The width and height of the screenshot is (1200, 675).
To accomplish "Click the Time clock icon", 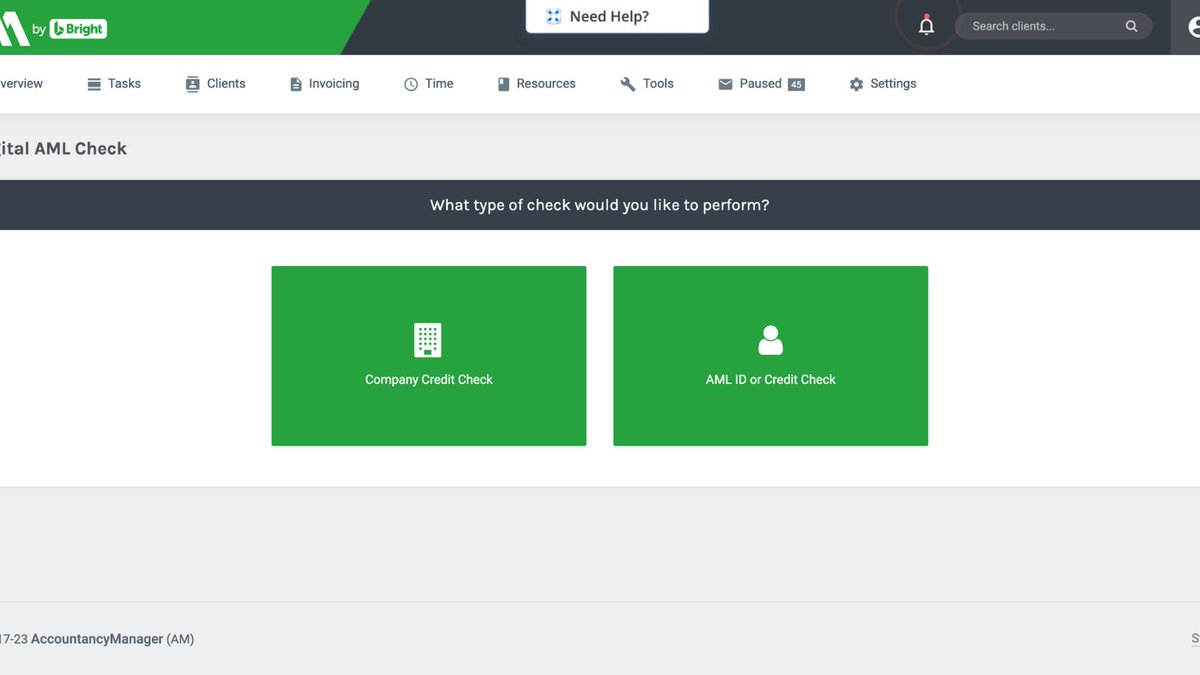I will pyautogui.click(x=410, y=84).
